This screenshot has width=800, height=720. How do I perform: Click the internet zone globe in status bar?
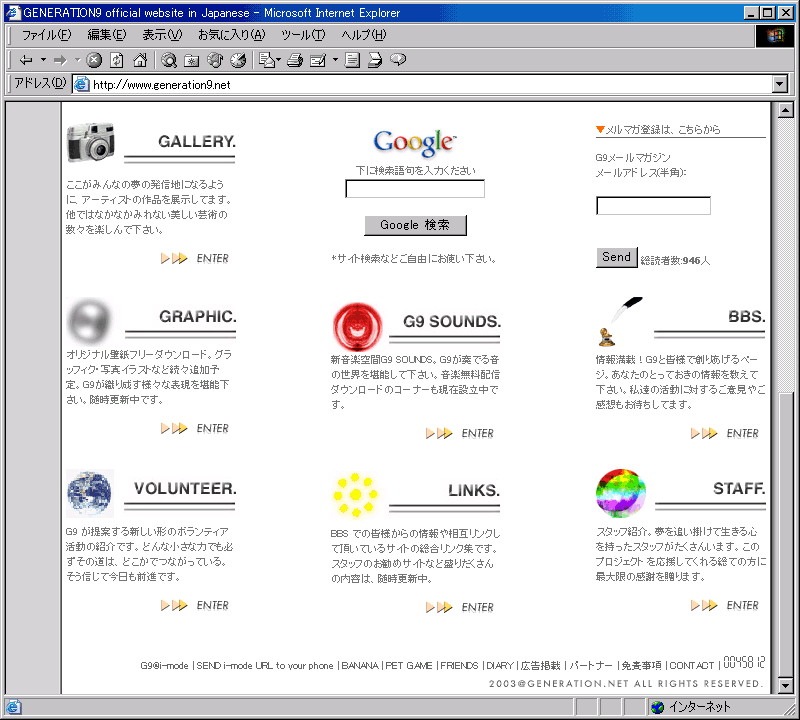click(x=658, y=707)
